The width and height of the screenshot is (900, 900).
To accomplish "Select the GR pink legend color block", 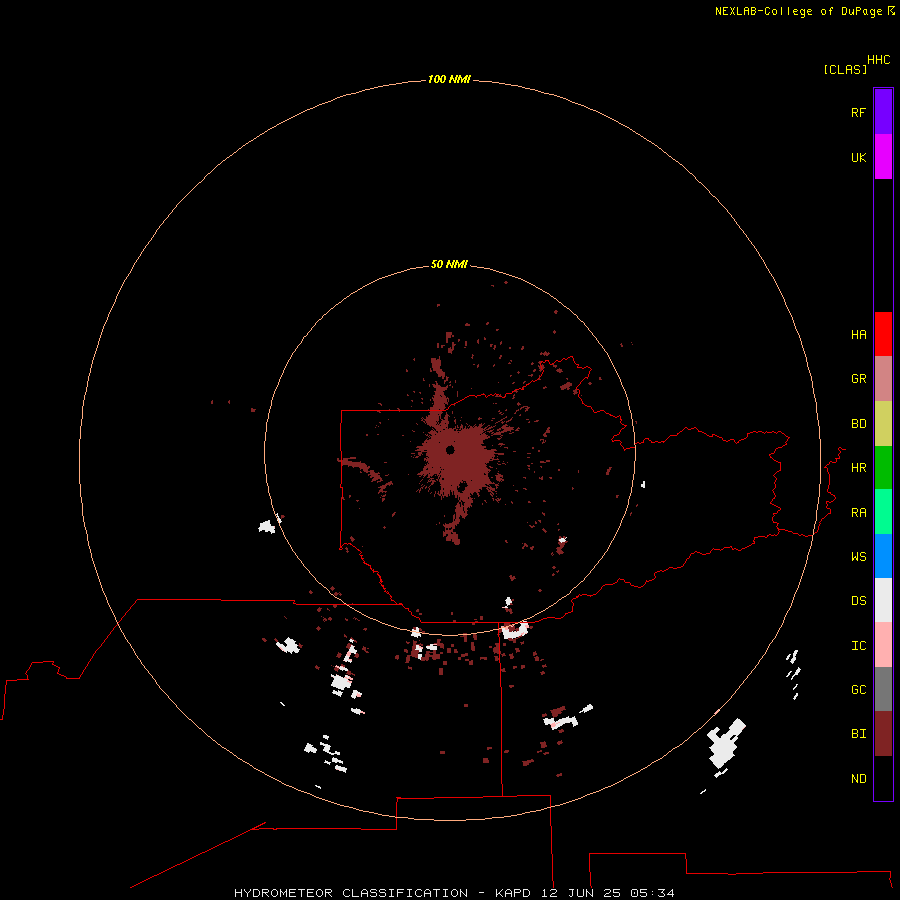I will click(883, 379).
